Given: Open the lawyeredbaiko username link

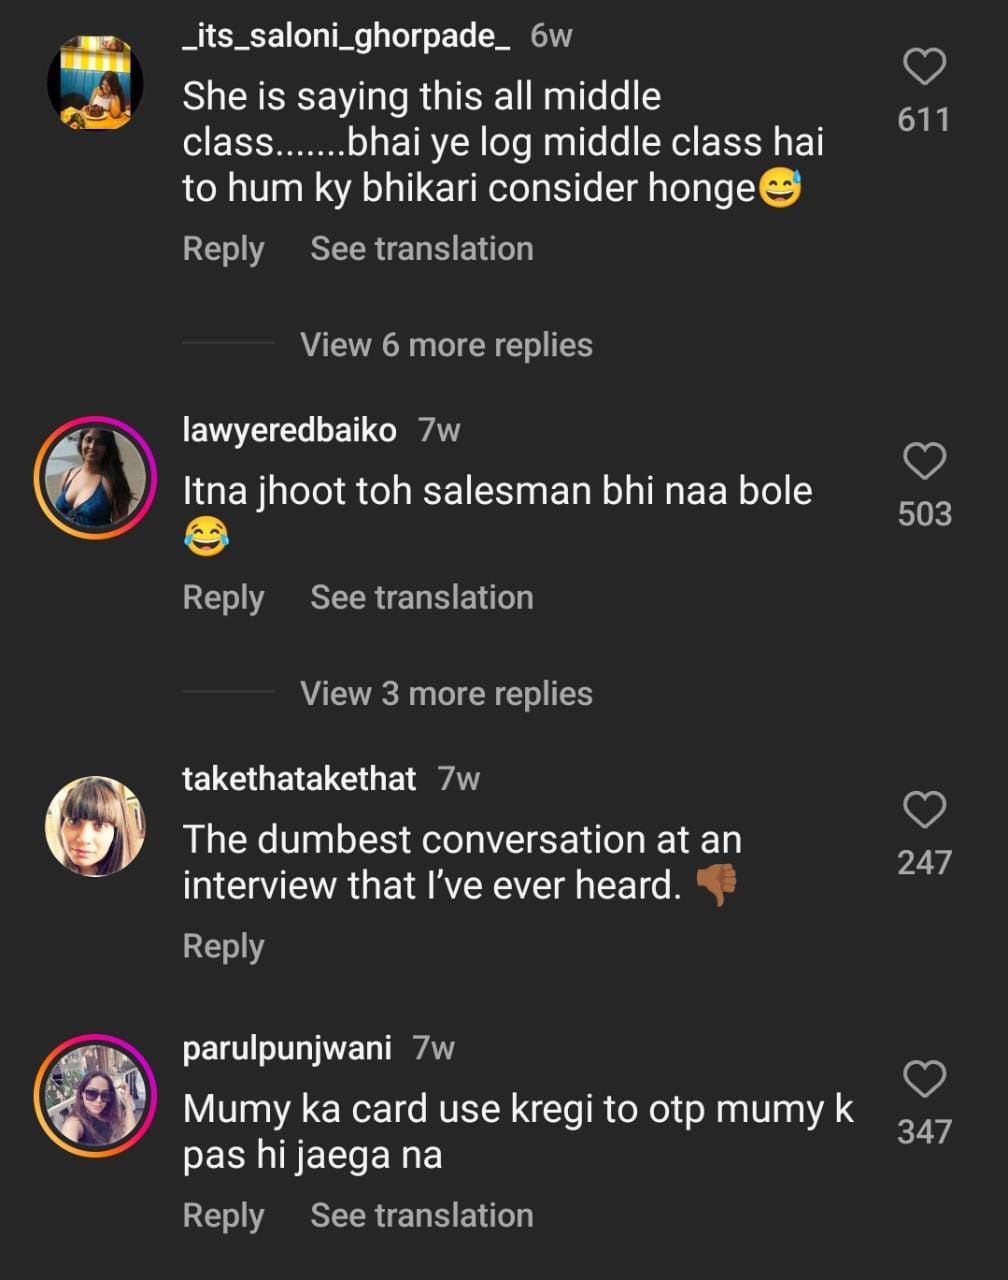Looking at the screenshot, I should (289, 430).
